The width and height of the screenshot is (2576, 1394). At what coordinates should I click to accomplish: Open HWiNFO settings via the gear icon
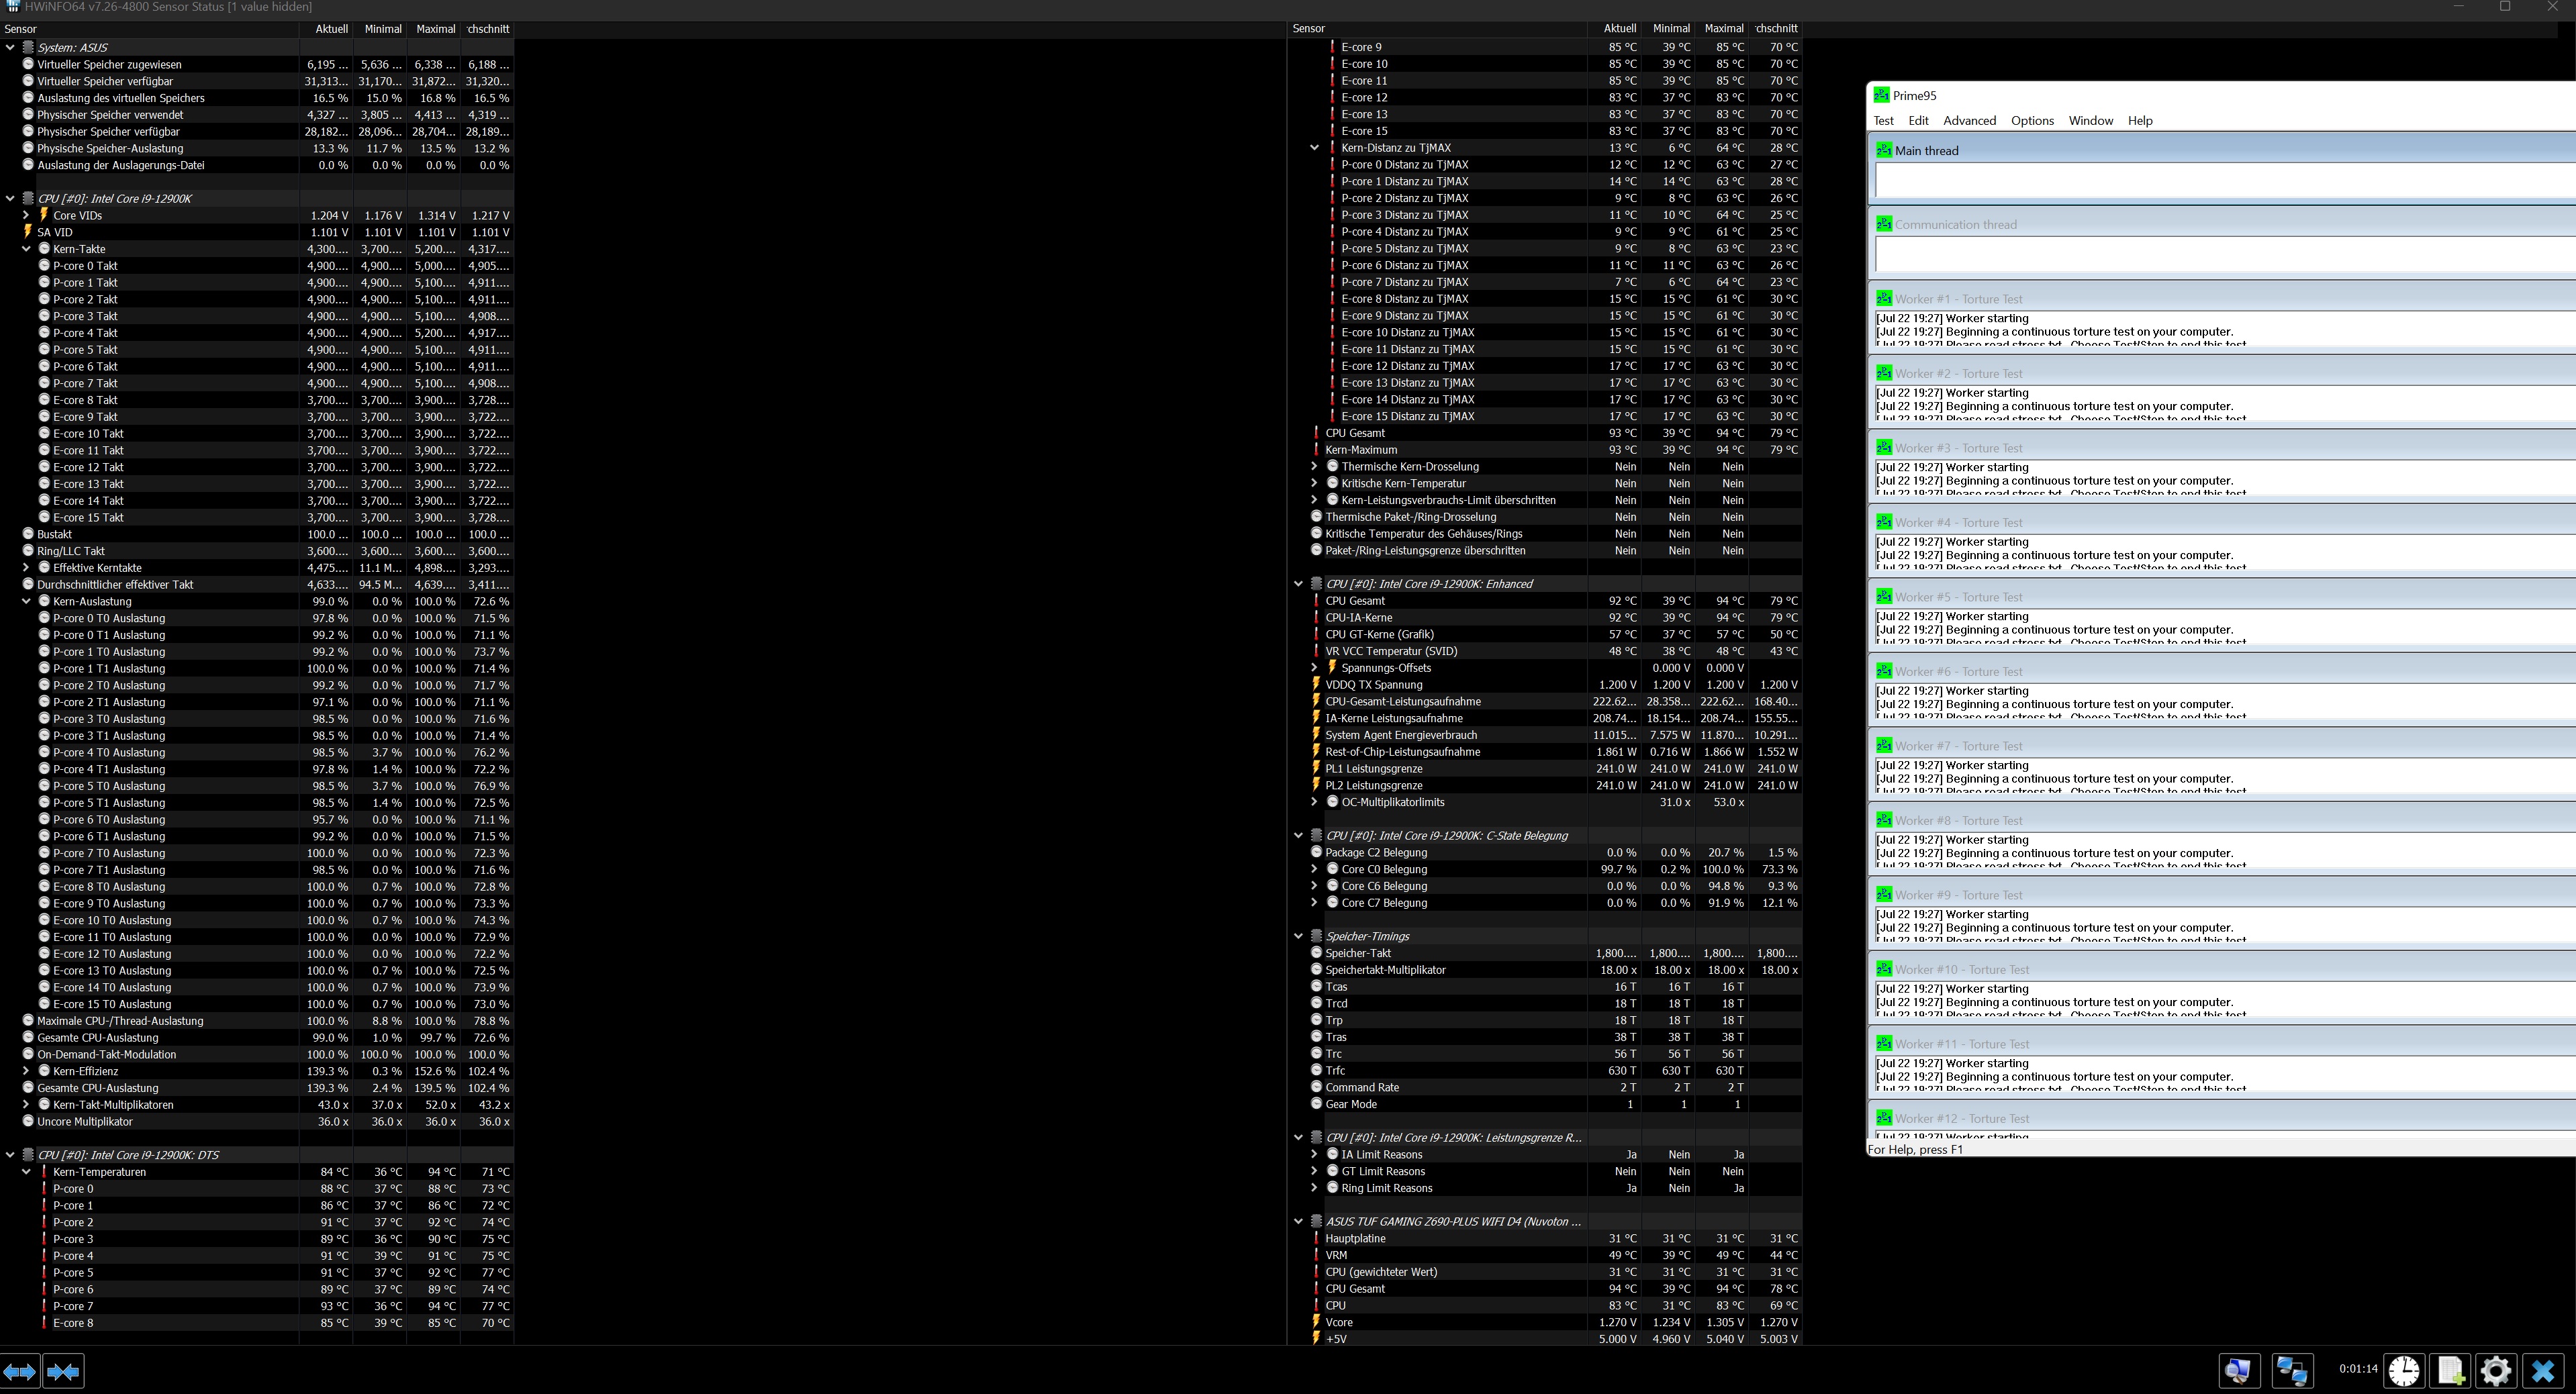[x=2495, y=1371]
